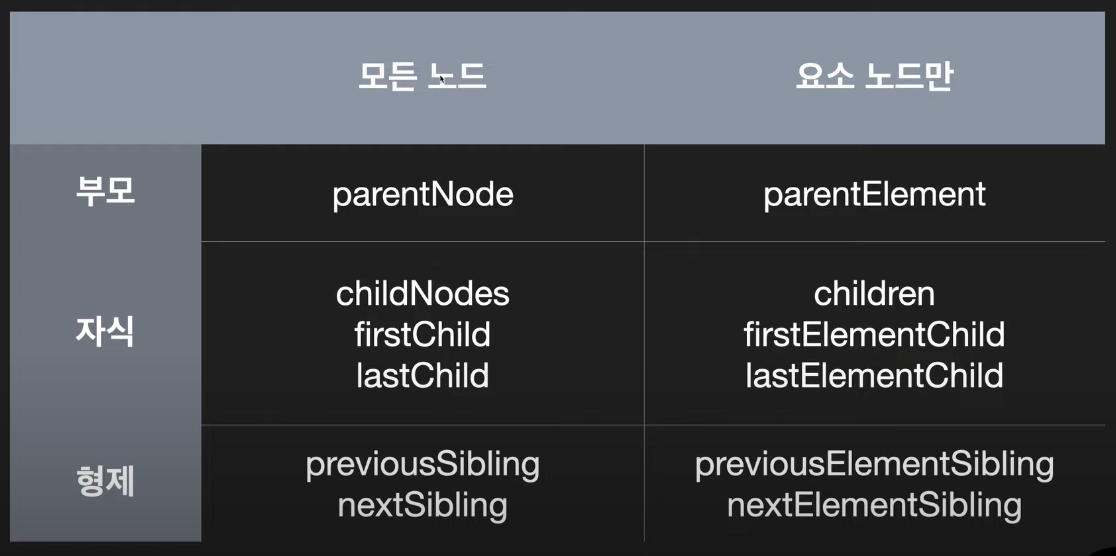
Task: Click the firstElementChild property
Action: point(875,335)
